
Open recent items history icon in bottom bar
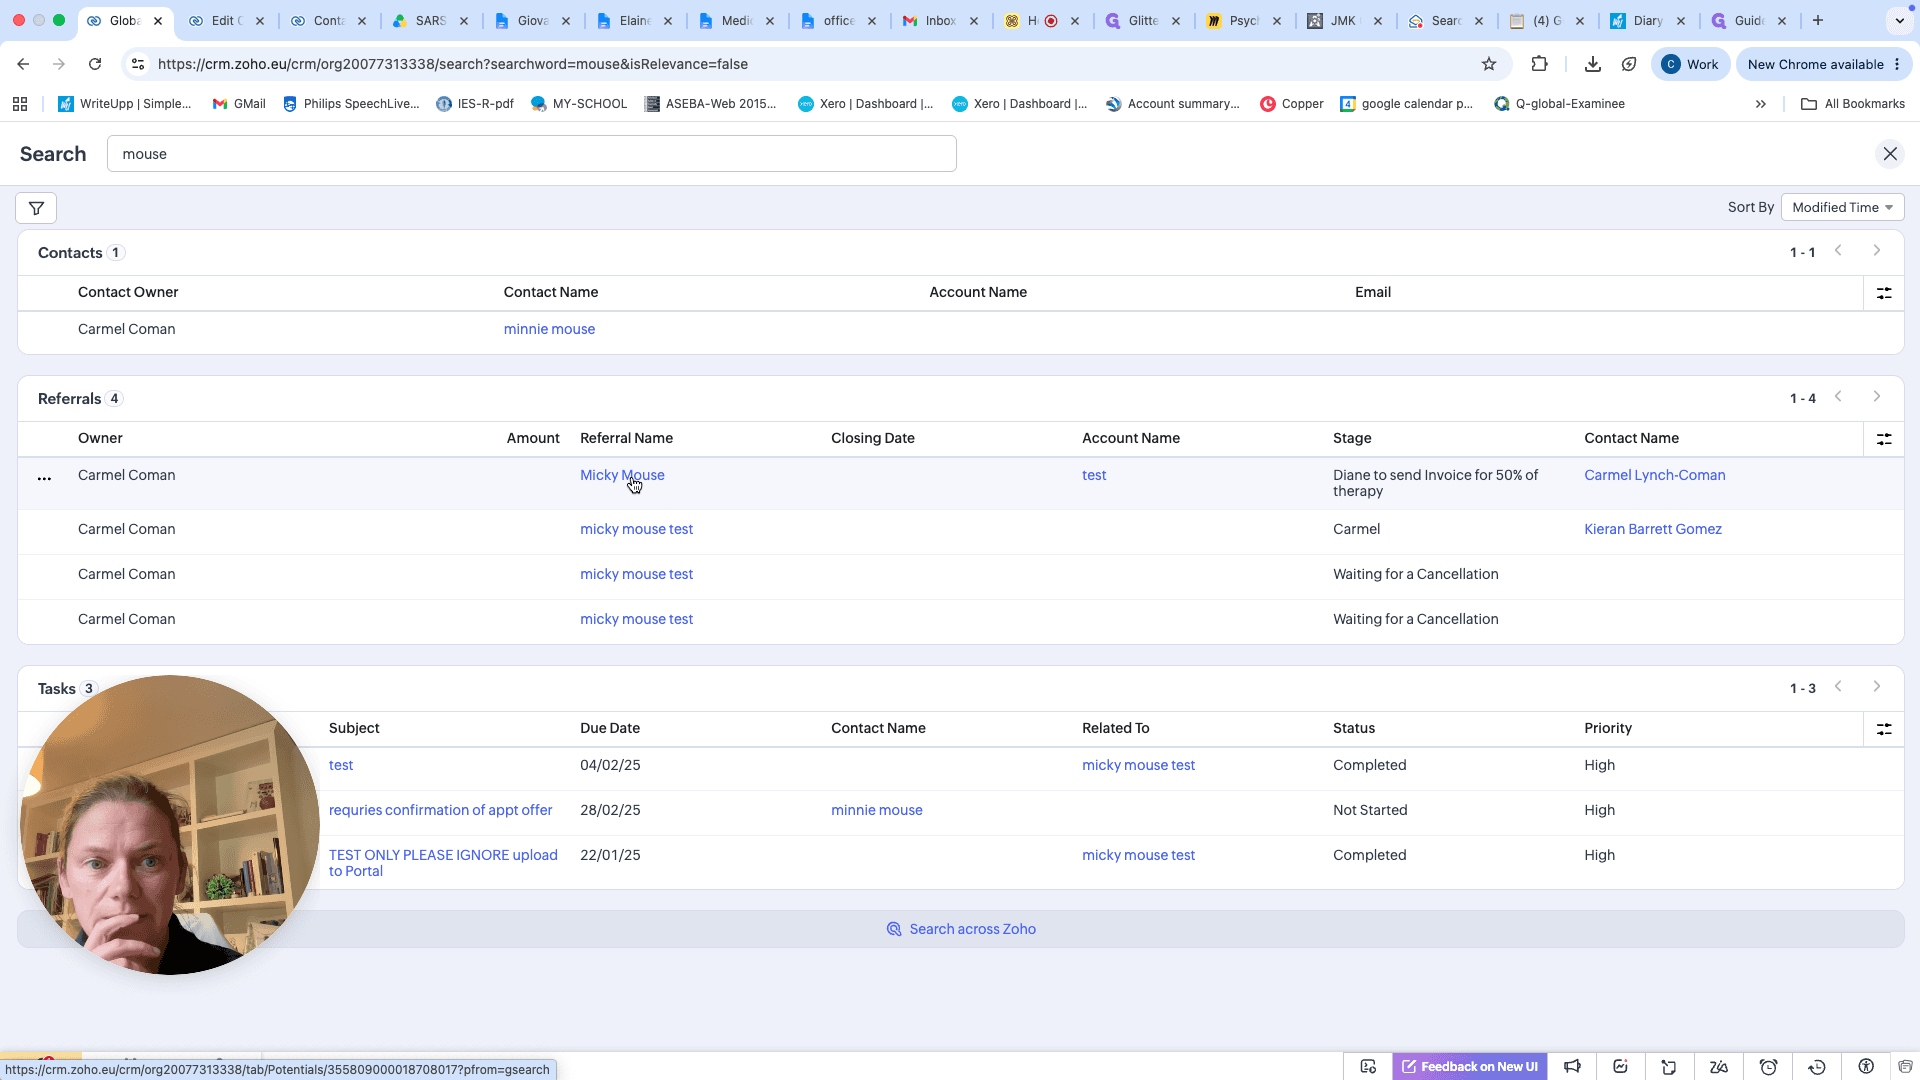click(1817, 1067)
